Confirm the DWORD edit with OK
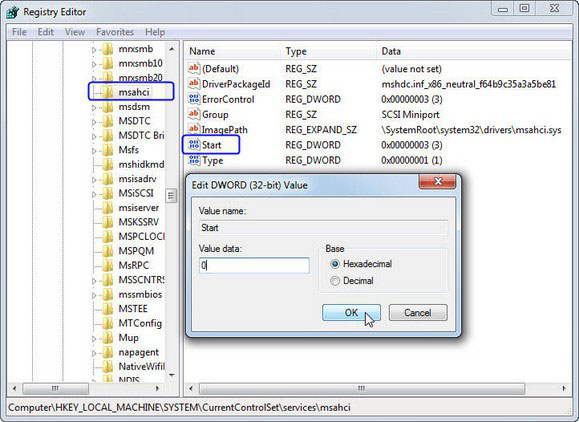The height and width of the screenshot is (422, 579). [351, 313]
